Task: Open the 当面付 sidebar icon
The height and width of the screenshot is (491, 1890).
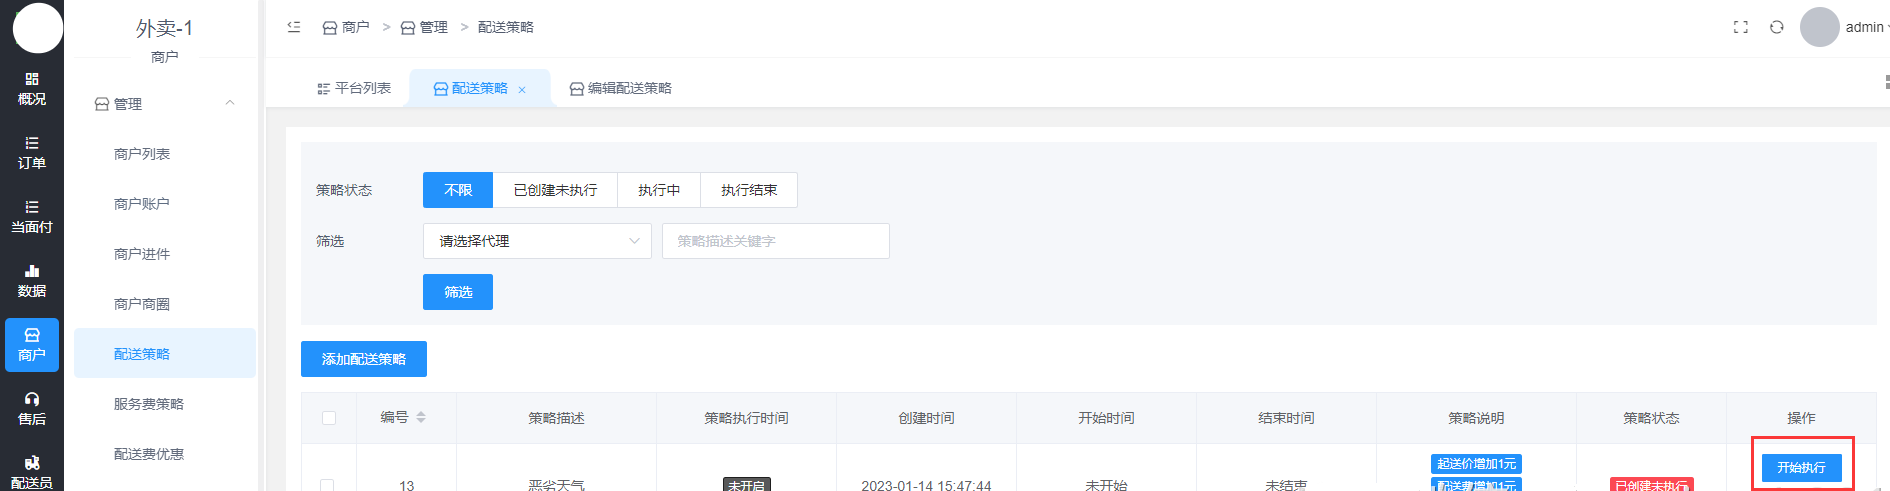Action: [x=32, y=217]
